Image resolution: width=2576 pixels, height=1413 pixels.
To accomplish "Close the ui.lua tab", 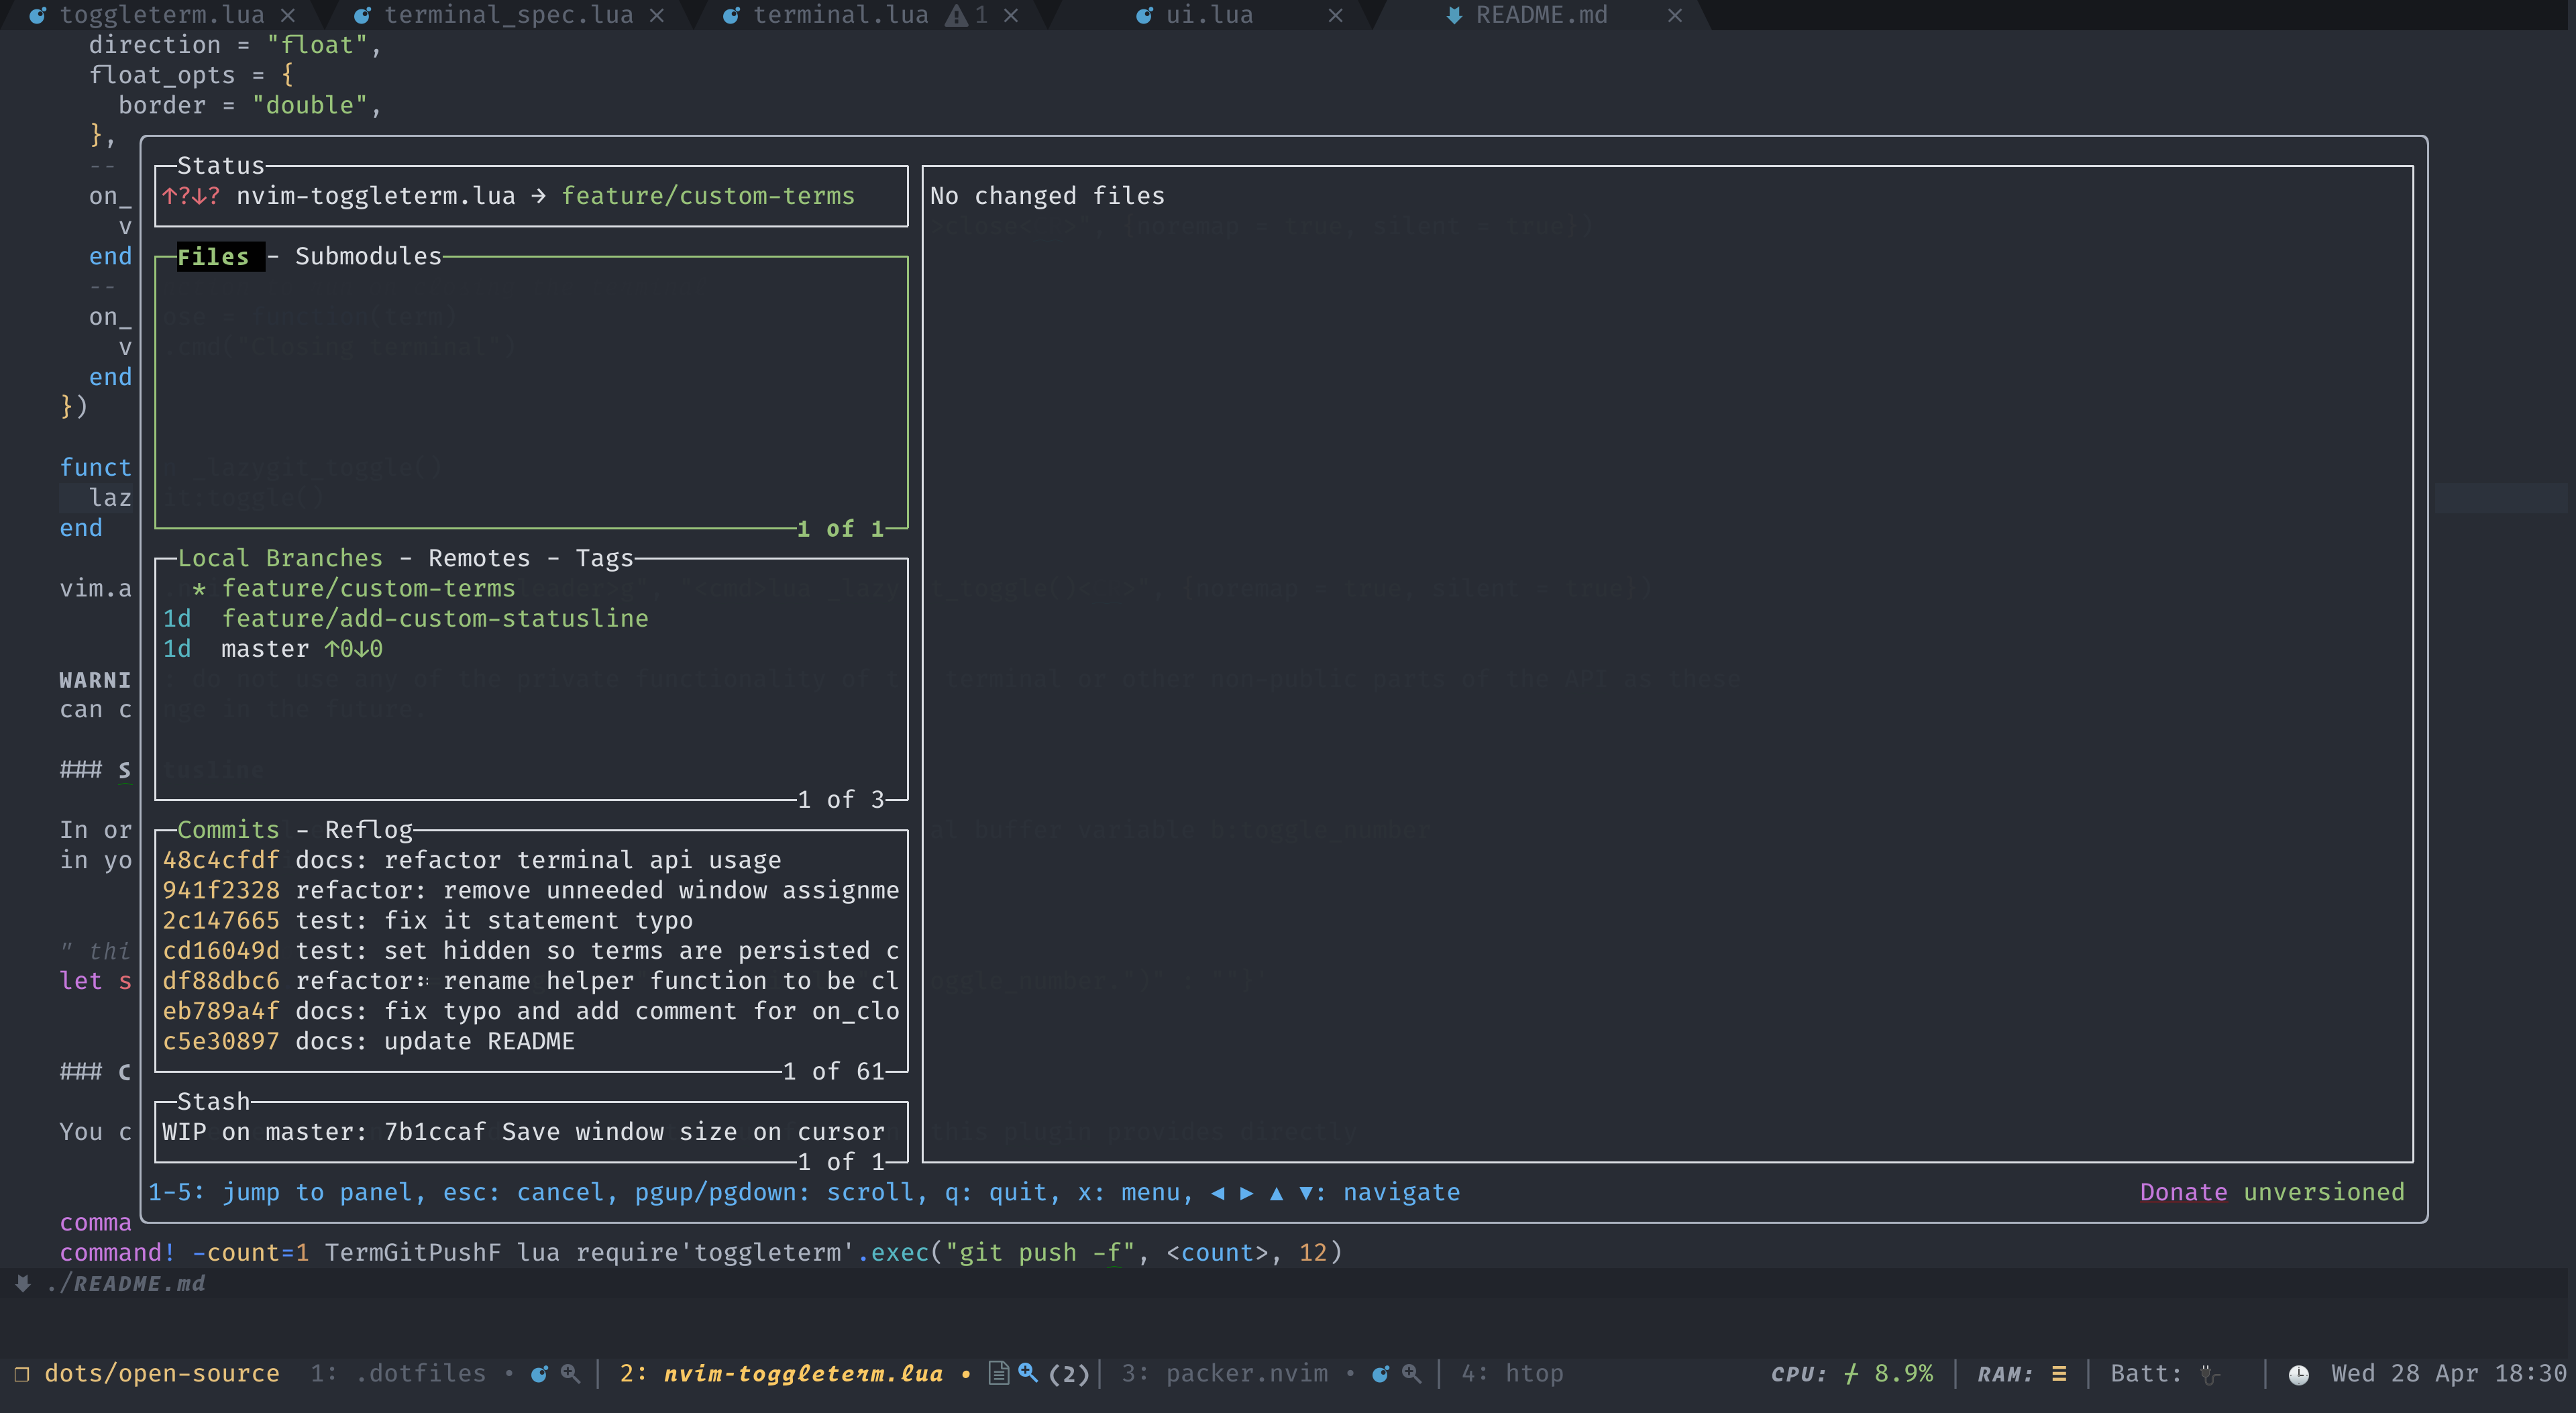I will click(1335, 15).
